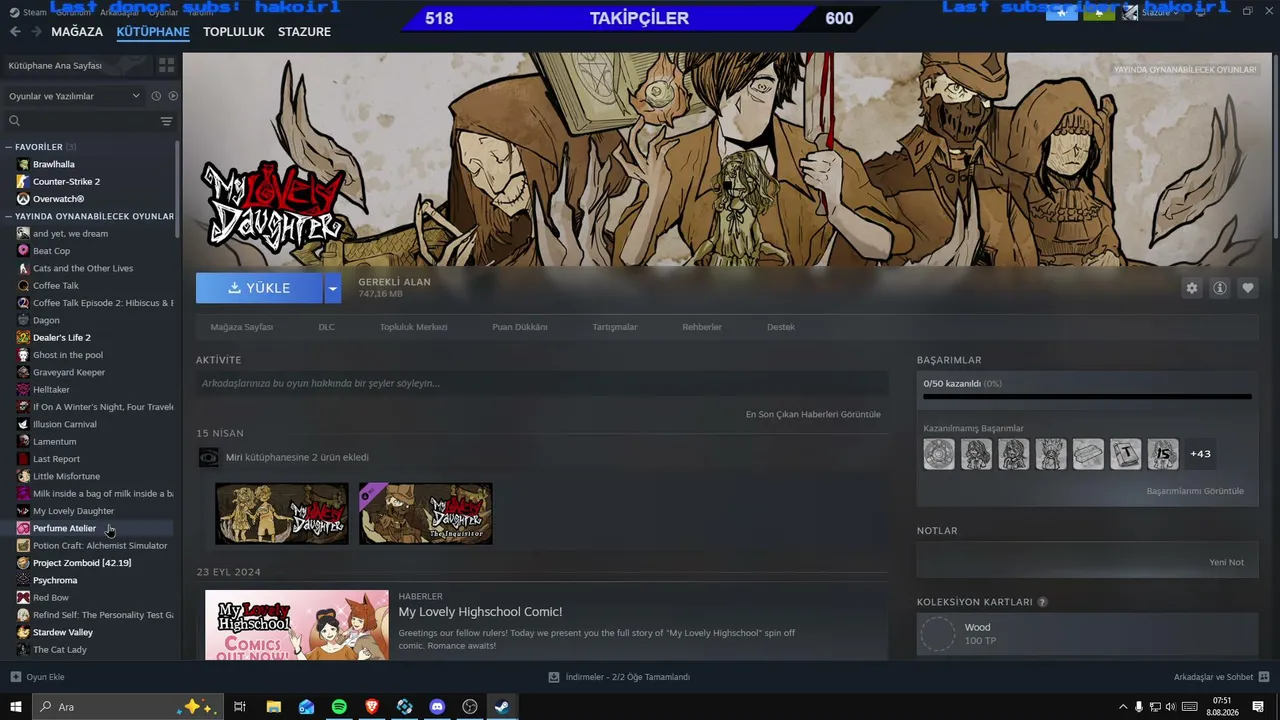Click the library list scrollbar
Viewport: 1280px width, 720px height.
(x=178, y=190)
